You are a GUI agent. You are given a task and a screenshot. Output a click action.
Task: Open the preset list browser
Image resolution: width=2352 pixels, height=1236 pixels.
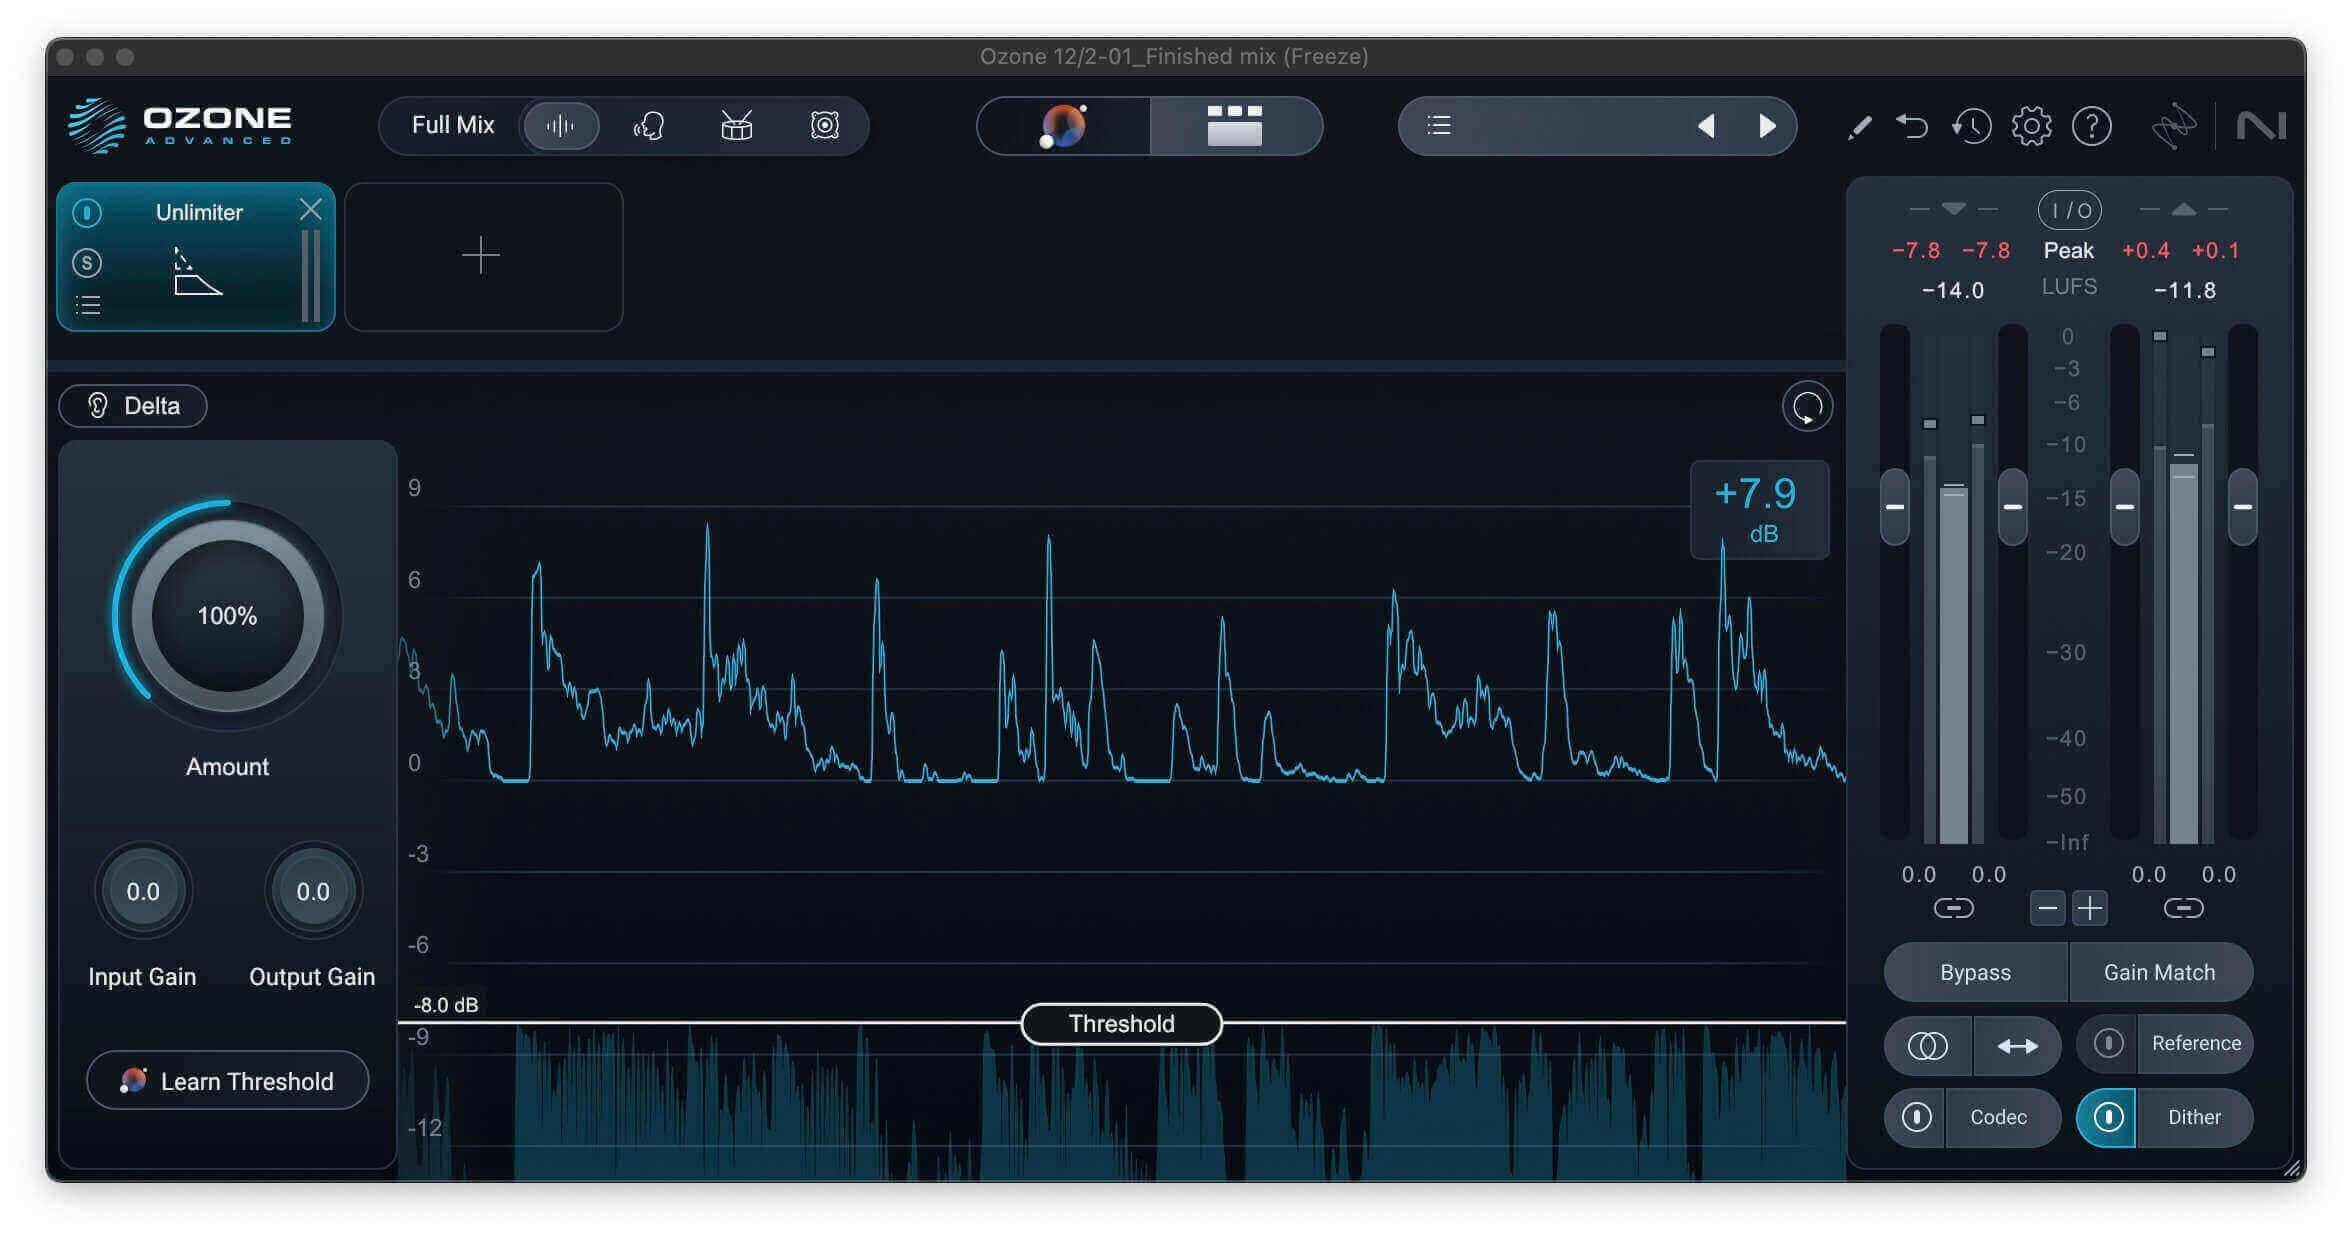(x=1439, y=126)
